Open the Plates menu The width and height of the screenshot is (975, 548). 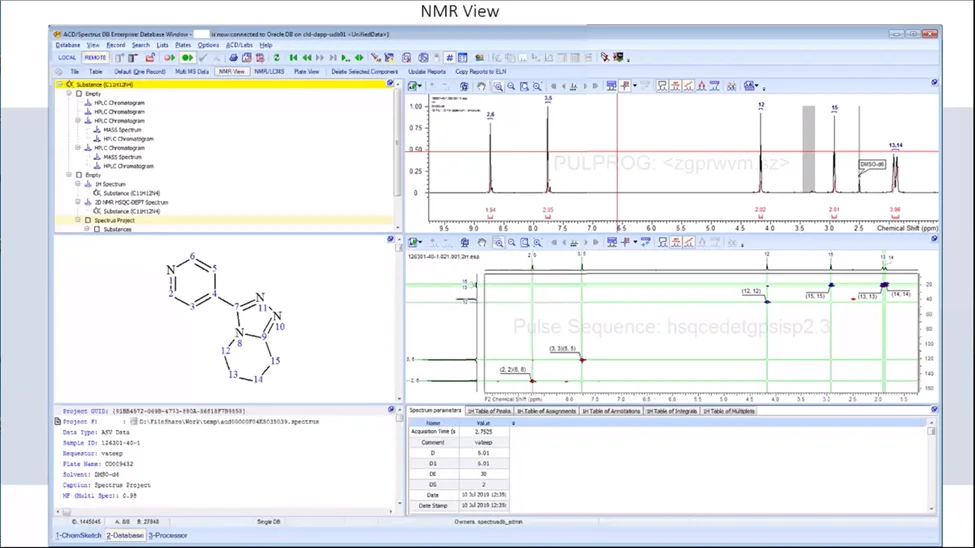pyautogui.click(x=183, y=45)
